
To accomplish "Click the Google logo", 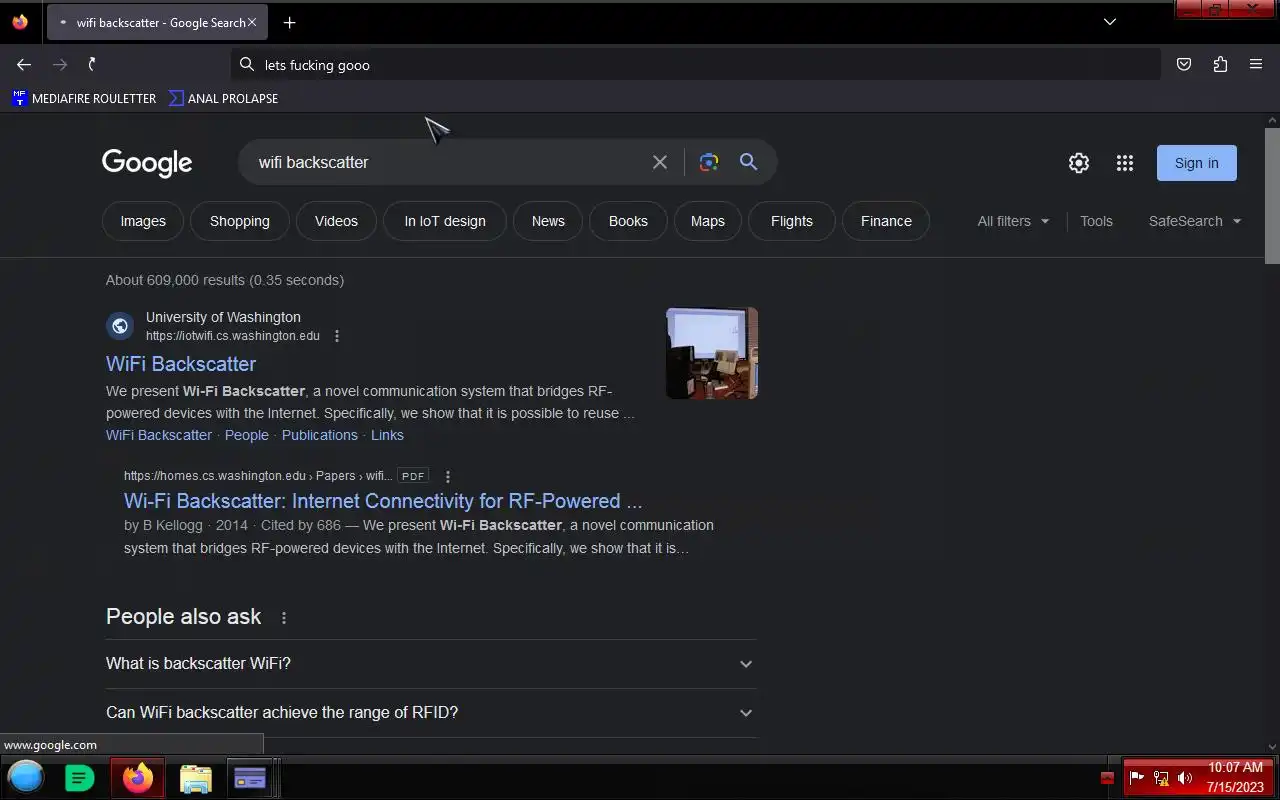I will coord(147,163).
